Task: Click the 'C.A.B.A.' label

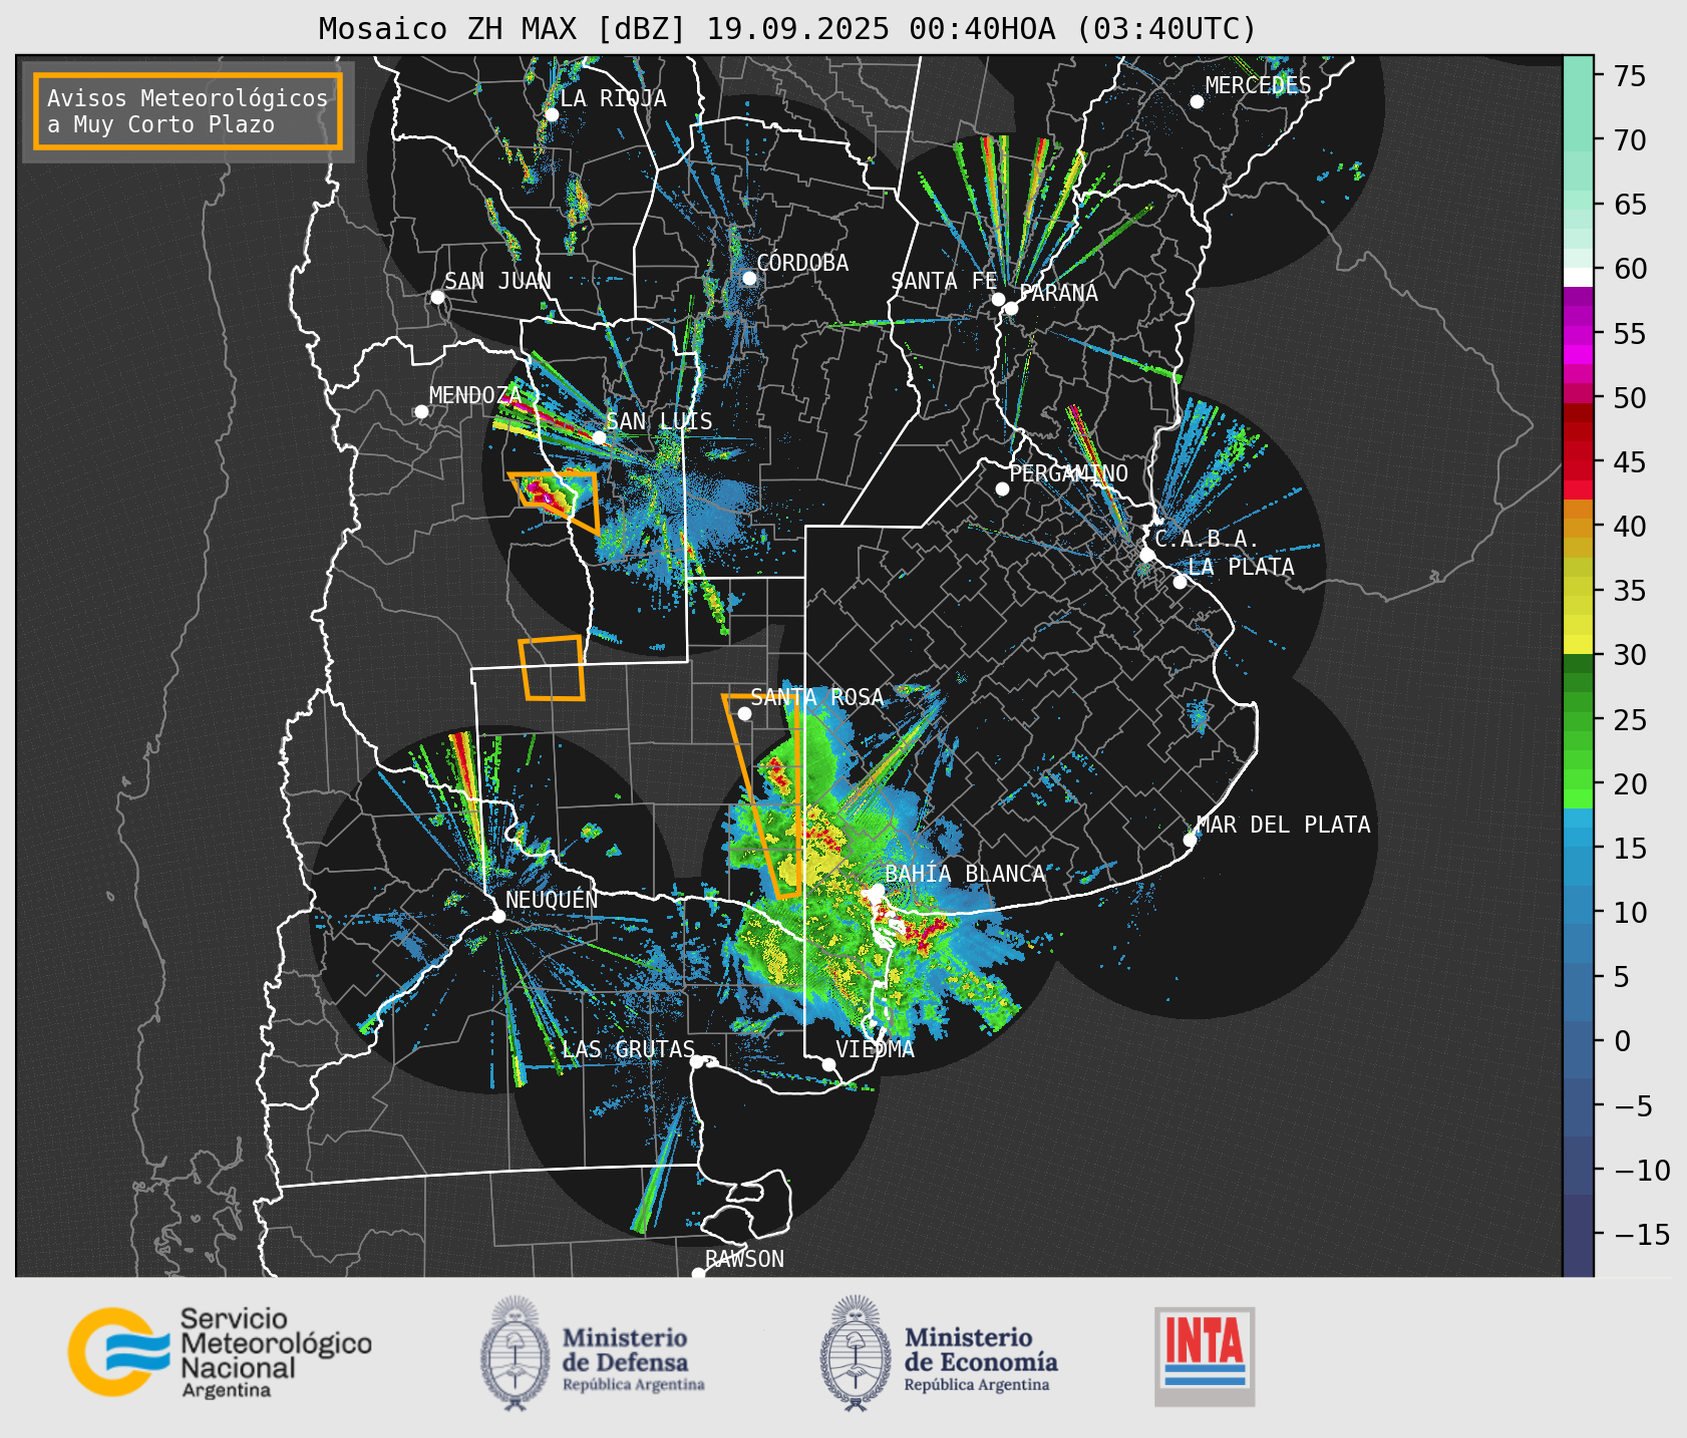Action: pos(1207,539)
